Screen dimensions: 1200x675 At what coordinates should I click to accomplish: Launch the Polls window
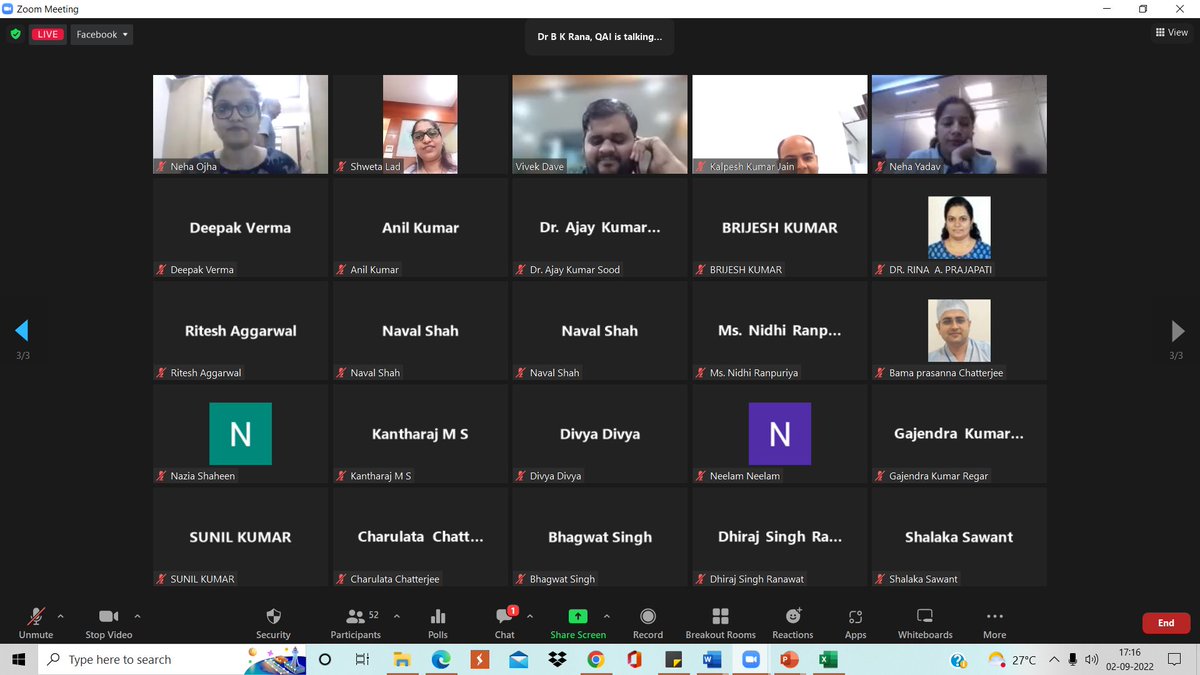[x=438, y=622]
